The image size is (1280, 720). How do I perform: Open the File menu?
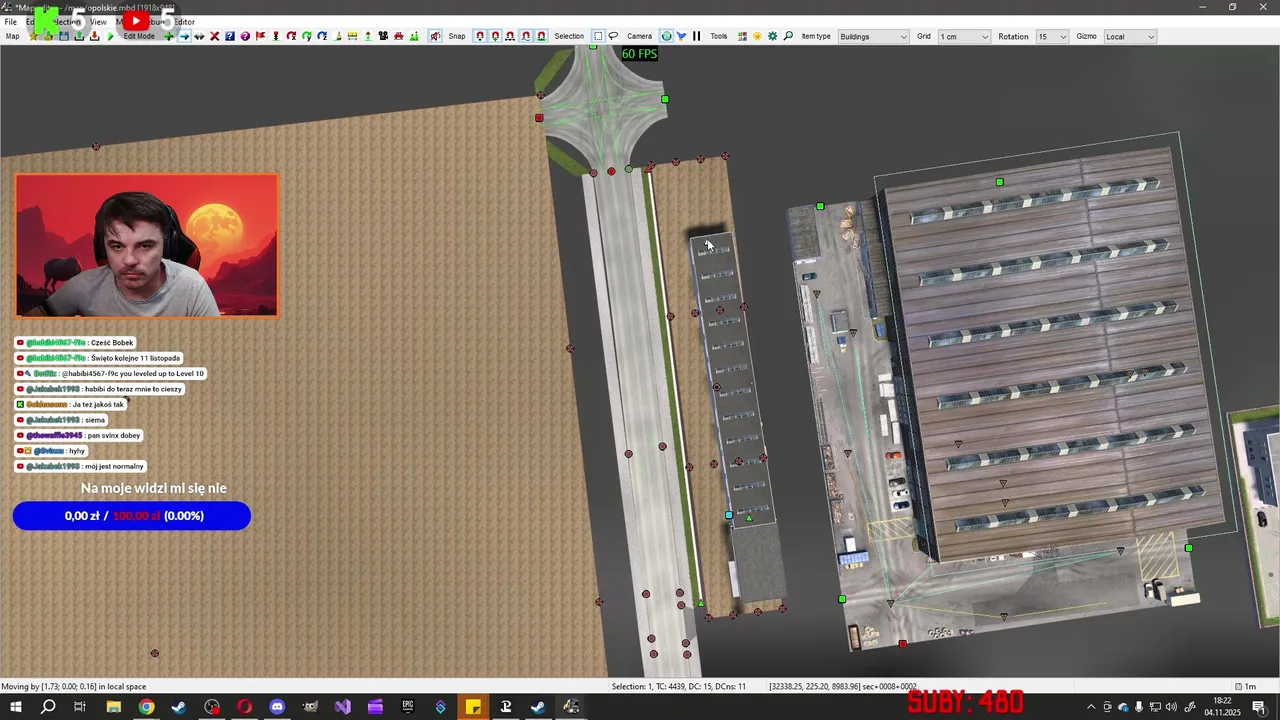tap(10, 21)
